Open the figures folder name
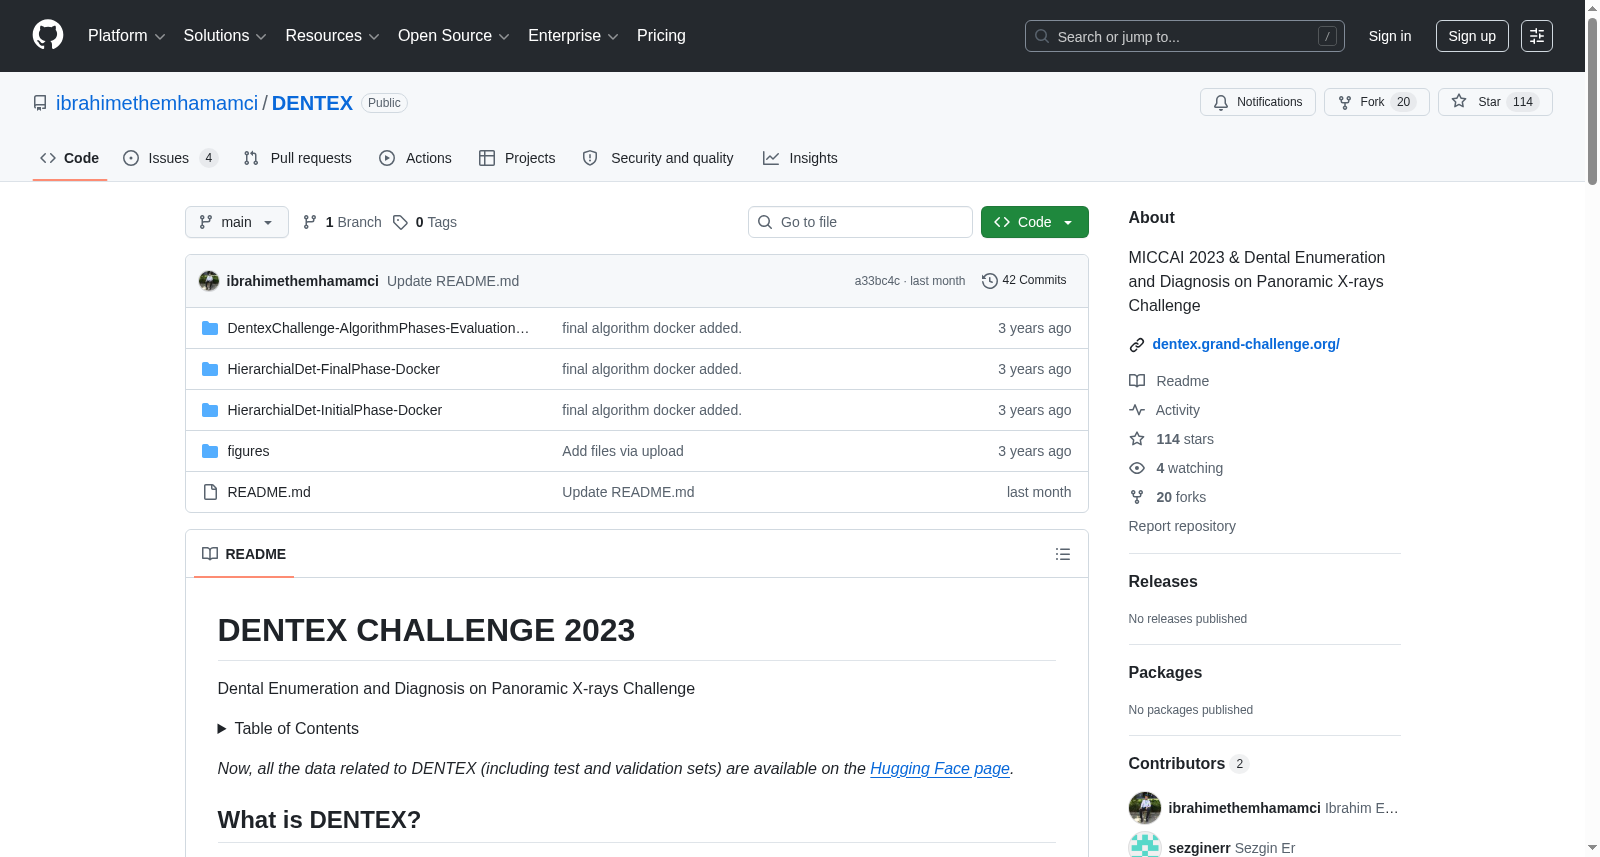 click(248, 451)
